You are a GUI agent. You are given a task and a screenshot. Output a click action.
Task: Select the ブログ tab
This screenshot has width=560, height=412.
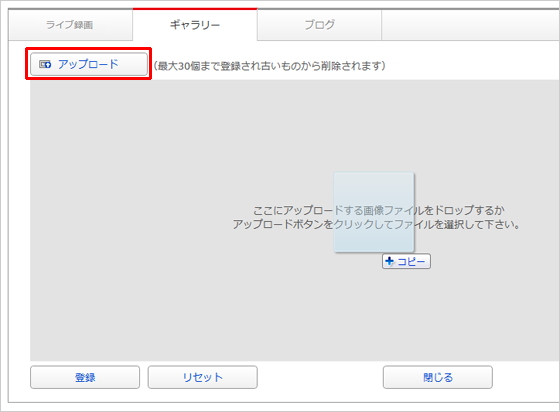click(x=319, y=25)
